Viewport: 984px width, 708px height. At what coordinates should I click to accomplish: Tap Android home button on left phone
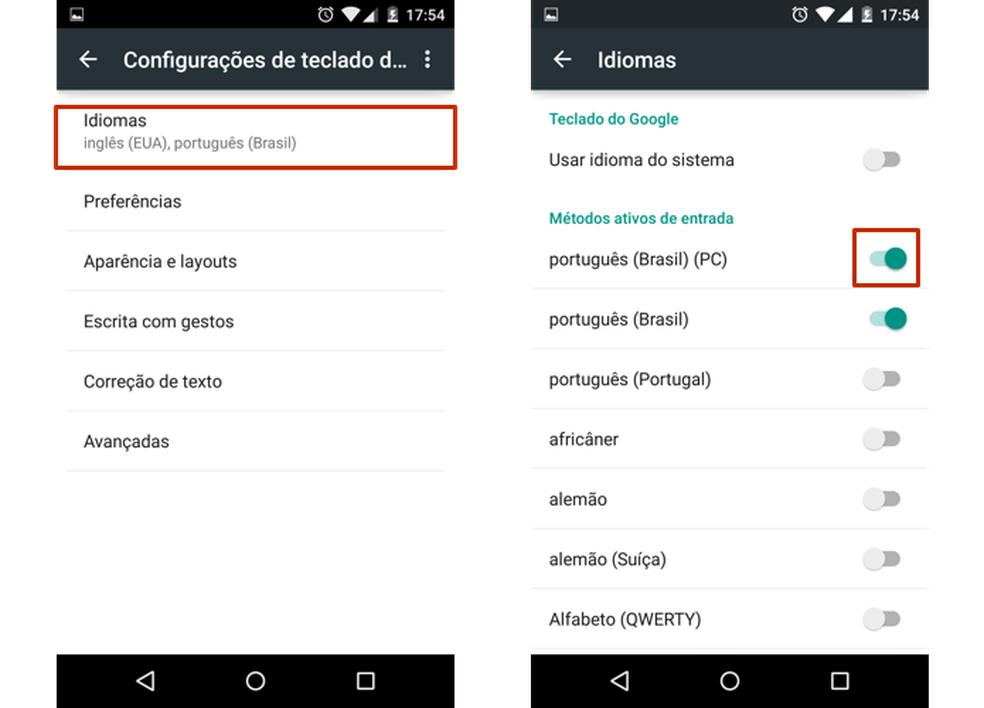coord(255,681)
